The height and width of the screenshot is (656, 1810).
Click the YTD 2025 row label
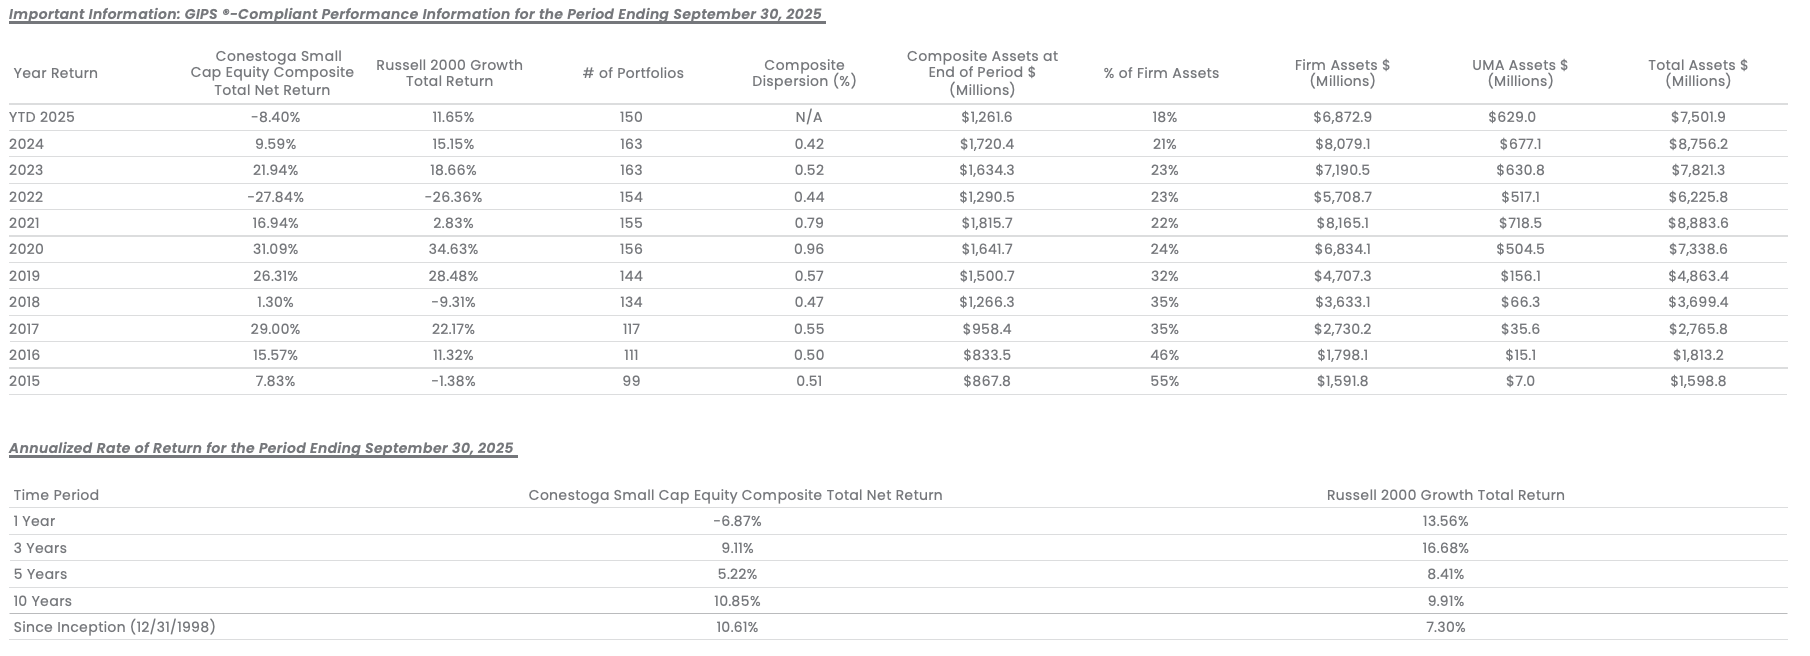point(42,117)
